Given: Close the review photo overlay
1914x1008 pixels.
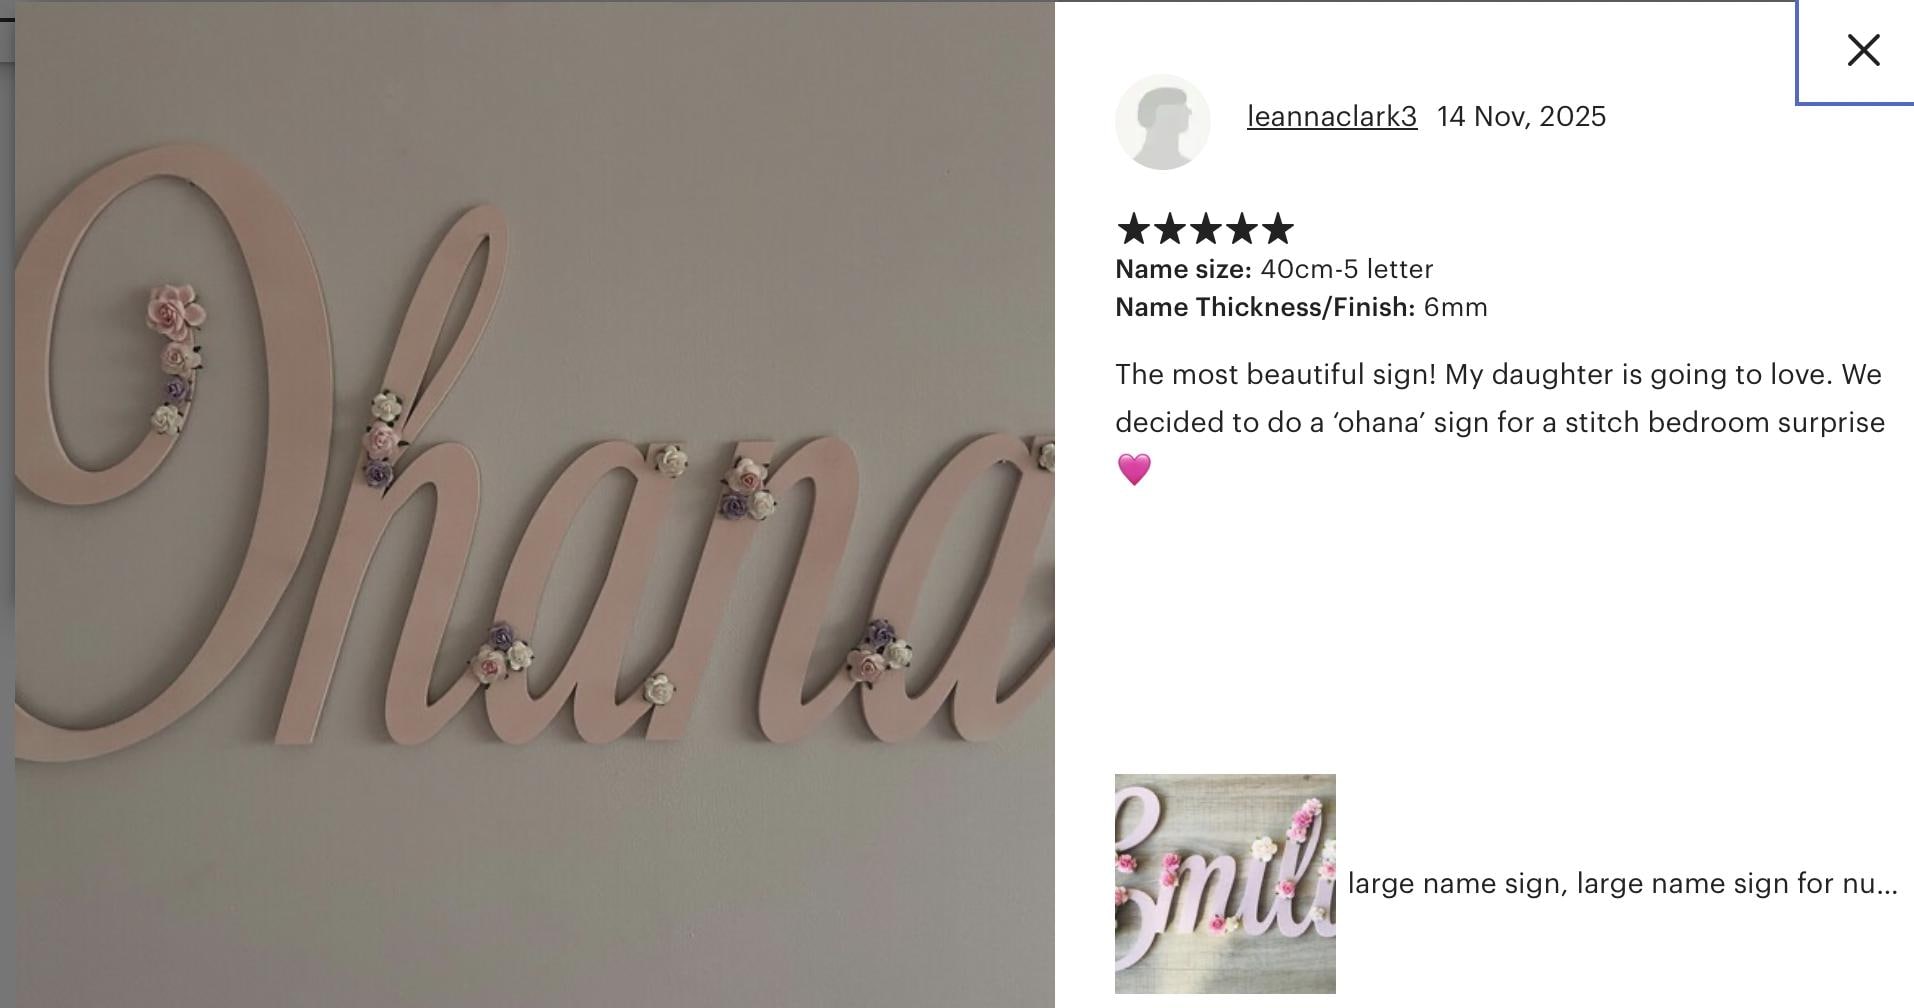Looking at the screenshot, I should (1863, 50).
